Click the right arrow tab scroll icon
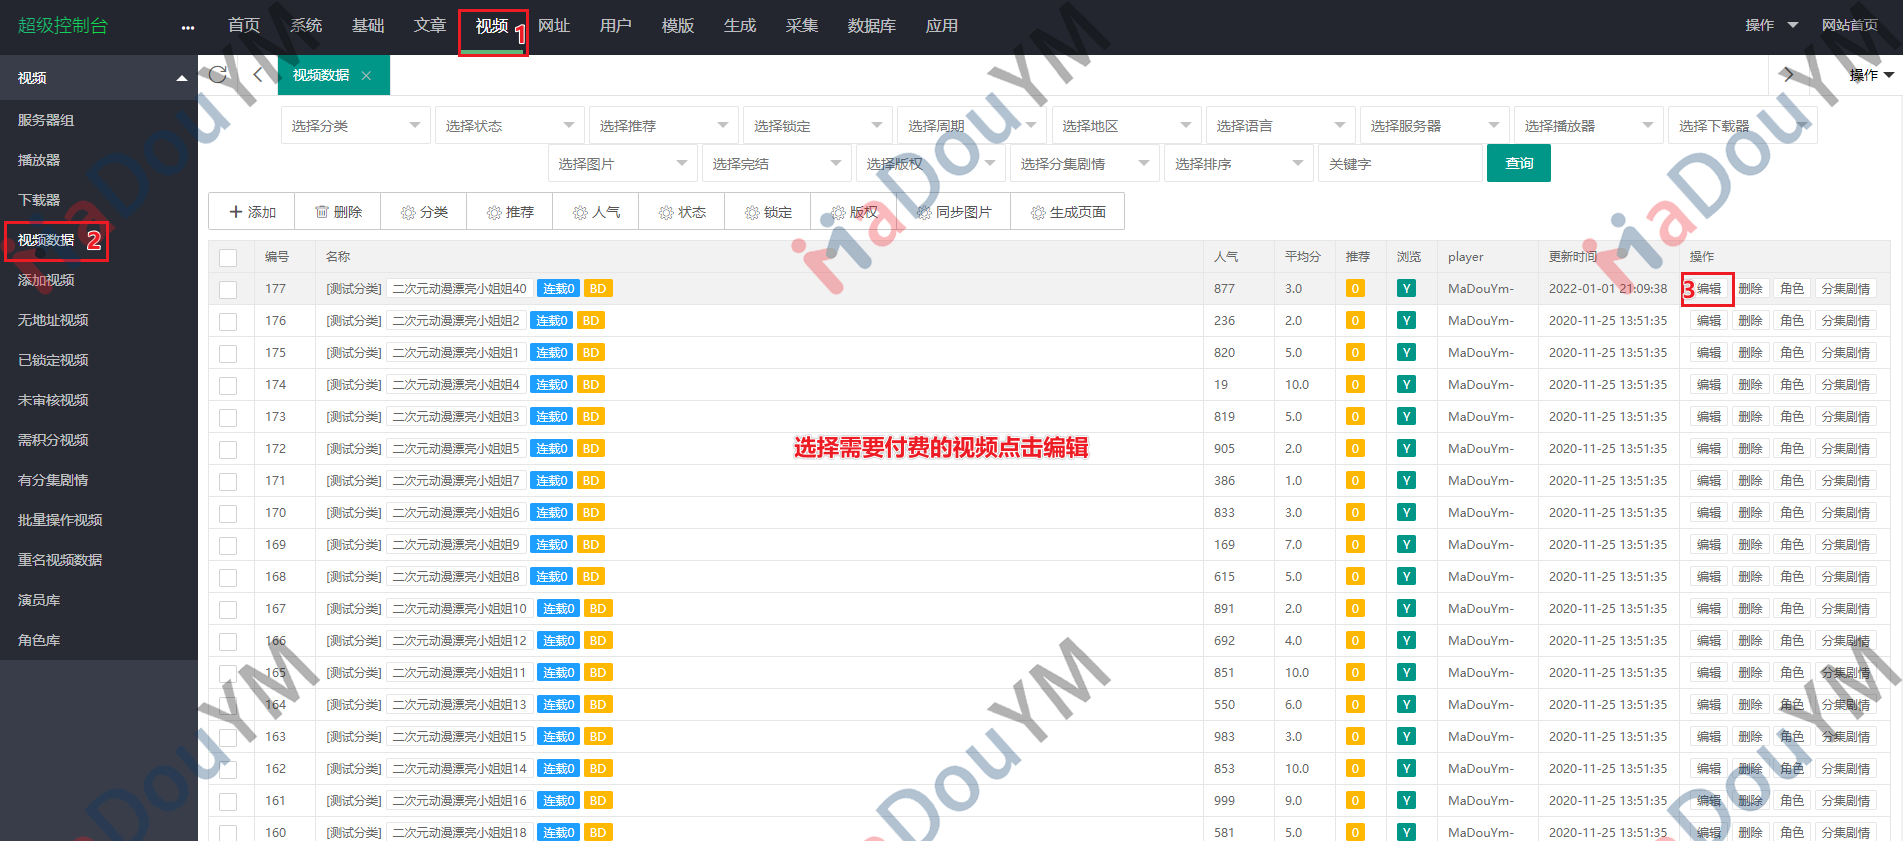 coord(1788,75)
